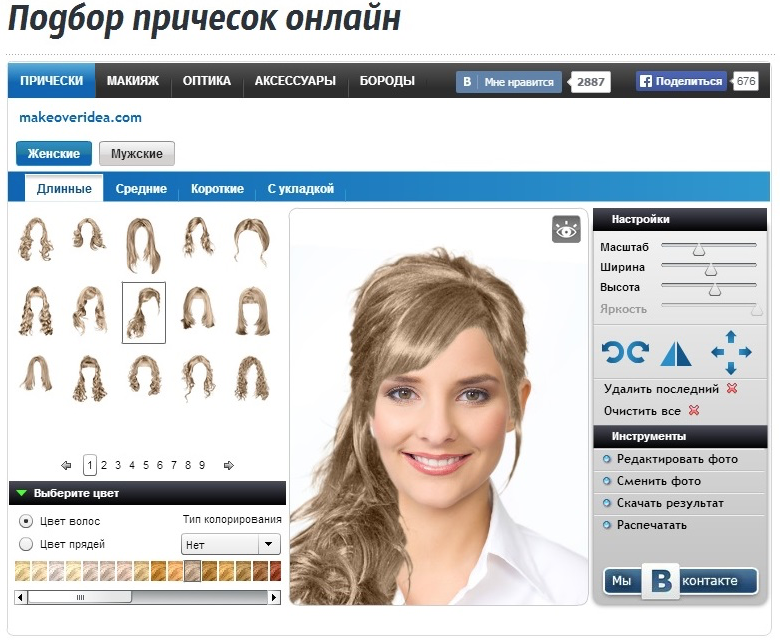This screenshot has width=780, height=643.
Task: Select the Цвет волос radio button
Action: click(x=26, y=521)
